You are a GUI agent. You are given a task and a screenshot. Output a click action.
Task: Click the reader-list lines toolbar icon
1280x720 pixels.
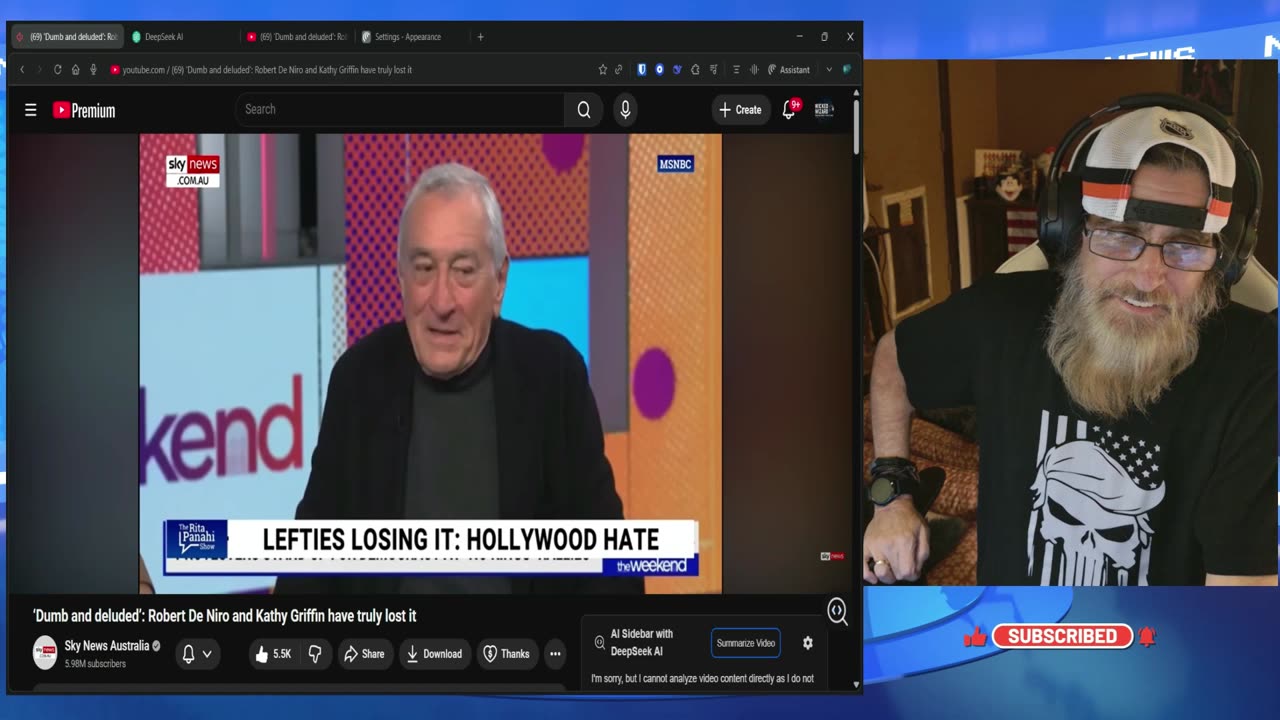[736, 70]
